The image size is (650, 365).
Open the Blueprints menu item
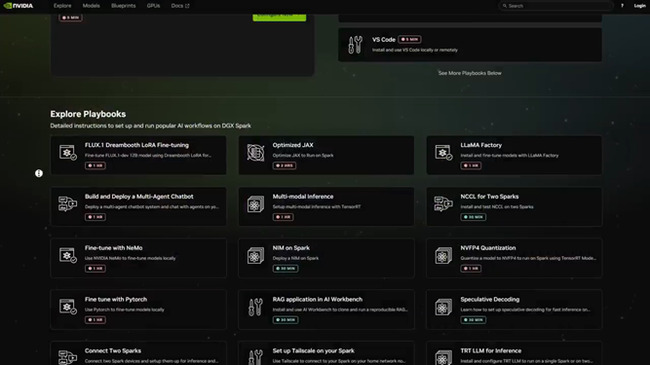point(123,6)
